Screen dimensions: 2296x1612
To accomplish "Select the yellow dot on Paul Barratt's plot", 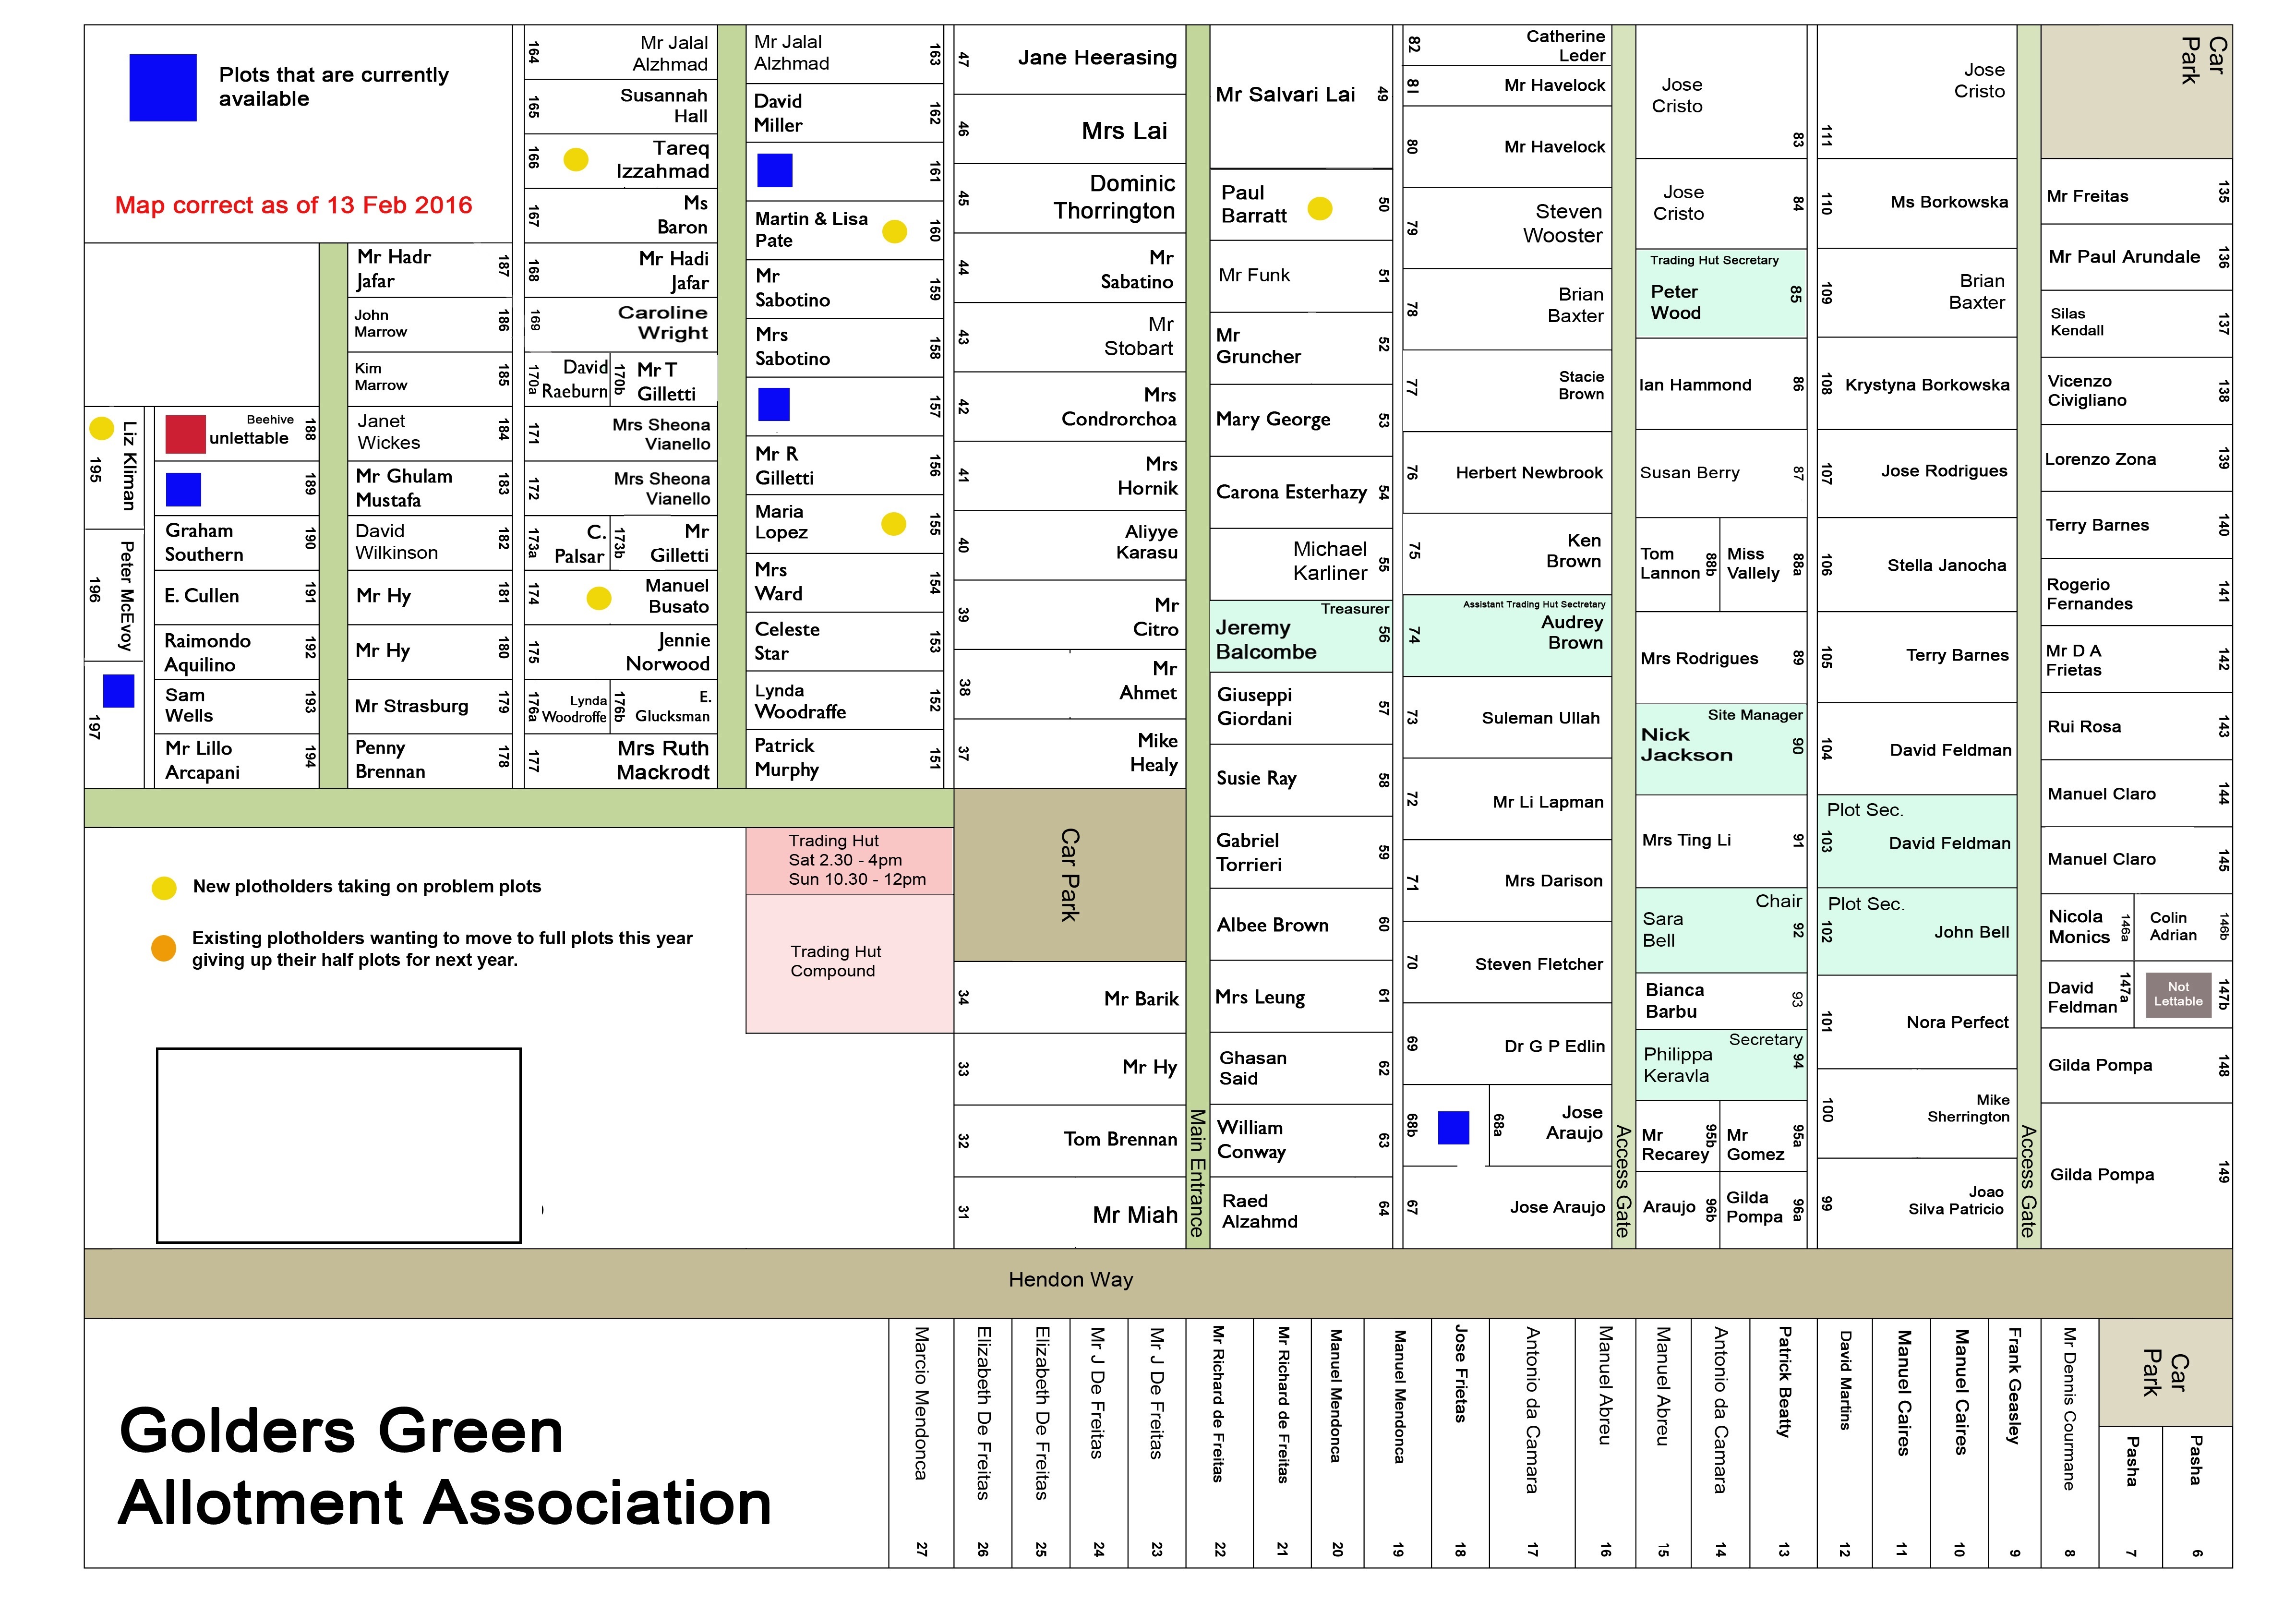I will point(1320,210).
